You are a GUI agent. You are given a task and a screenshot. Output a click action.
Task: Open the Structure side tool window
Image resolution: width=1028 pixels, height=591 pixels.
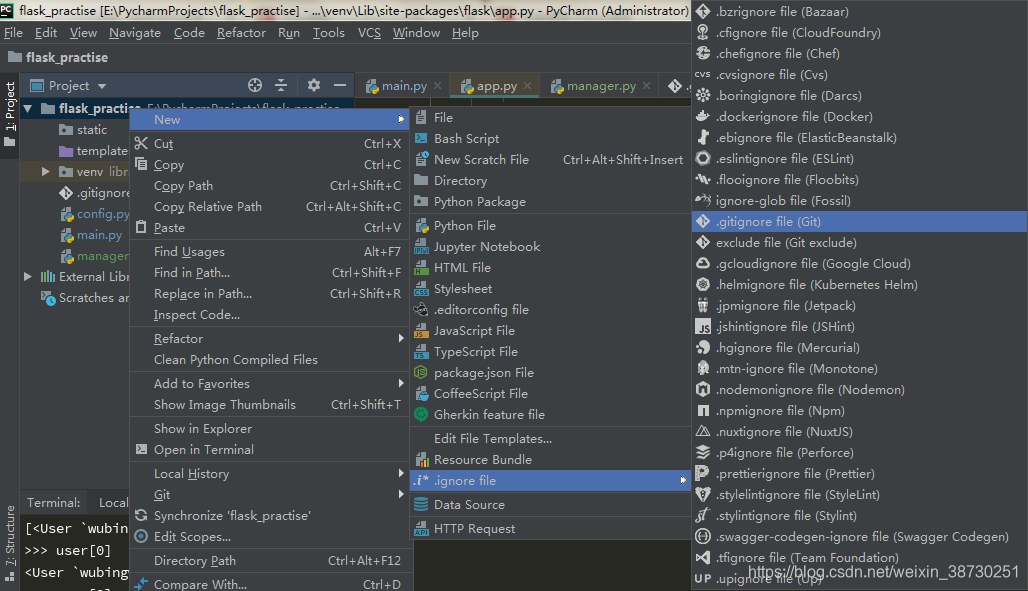[x=10, y=542]
